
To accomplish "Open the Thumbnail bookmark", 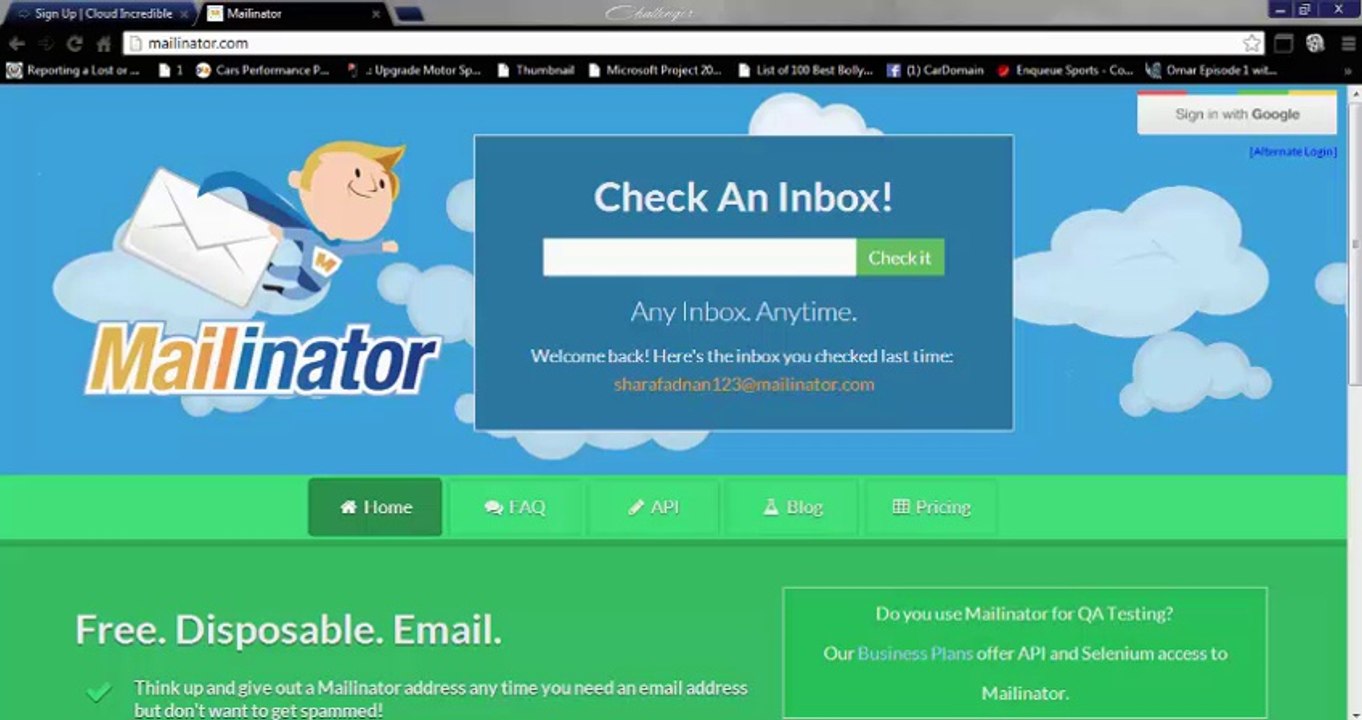I will click(536, 71).
